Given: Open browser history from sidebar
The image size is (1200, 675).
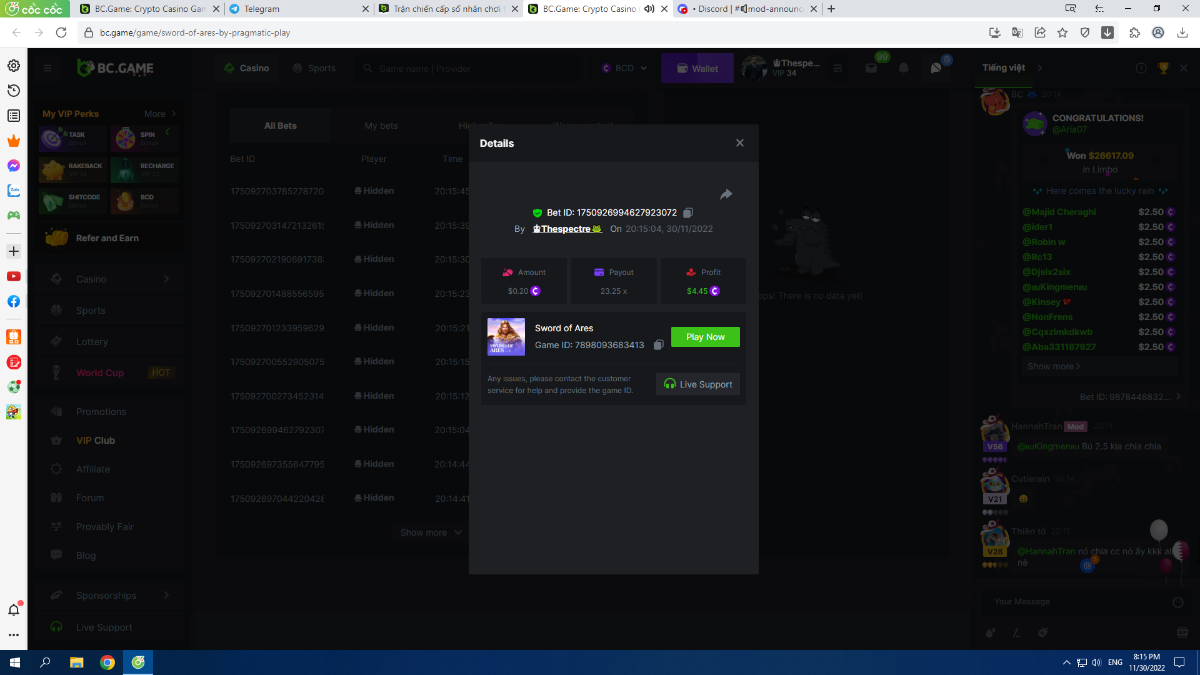Looking at the screenshot, I should (x=14, y=91).
